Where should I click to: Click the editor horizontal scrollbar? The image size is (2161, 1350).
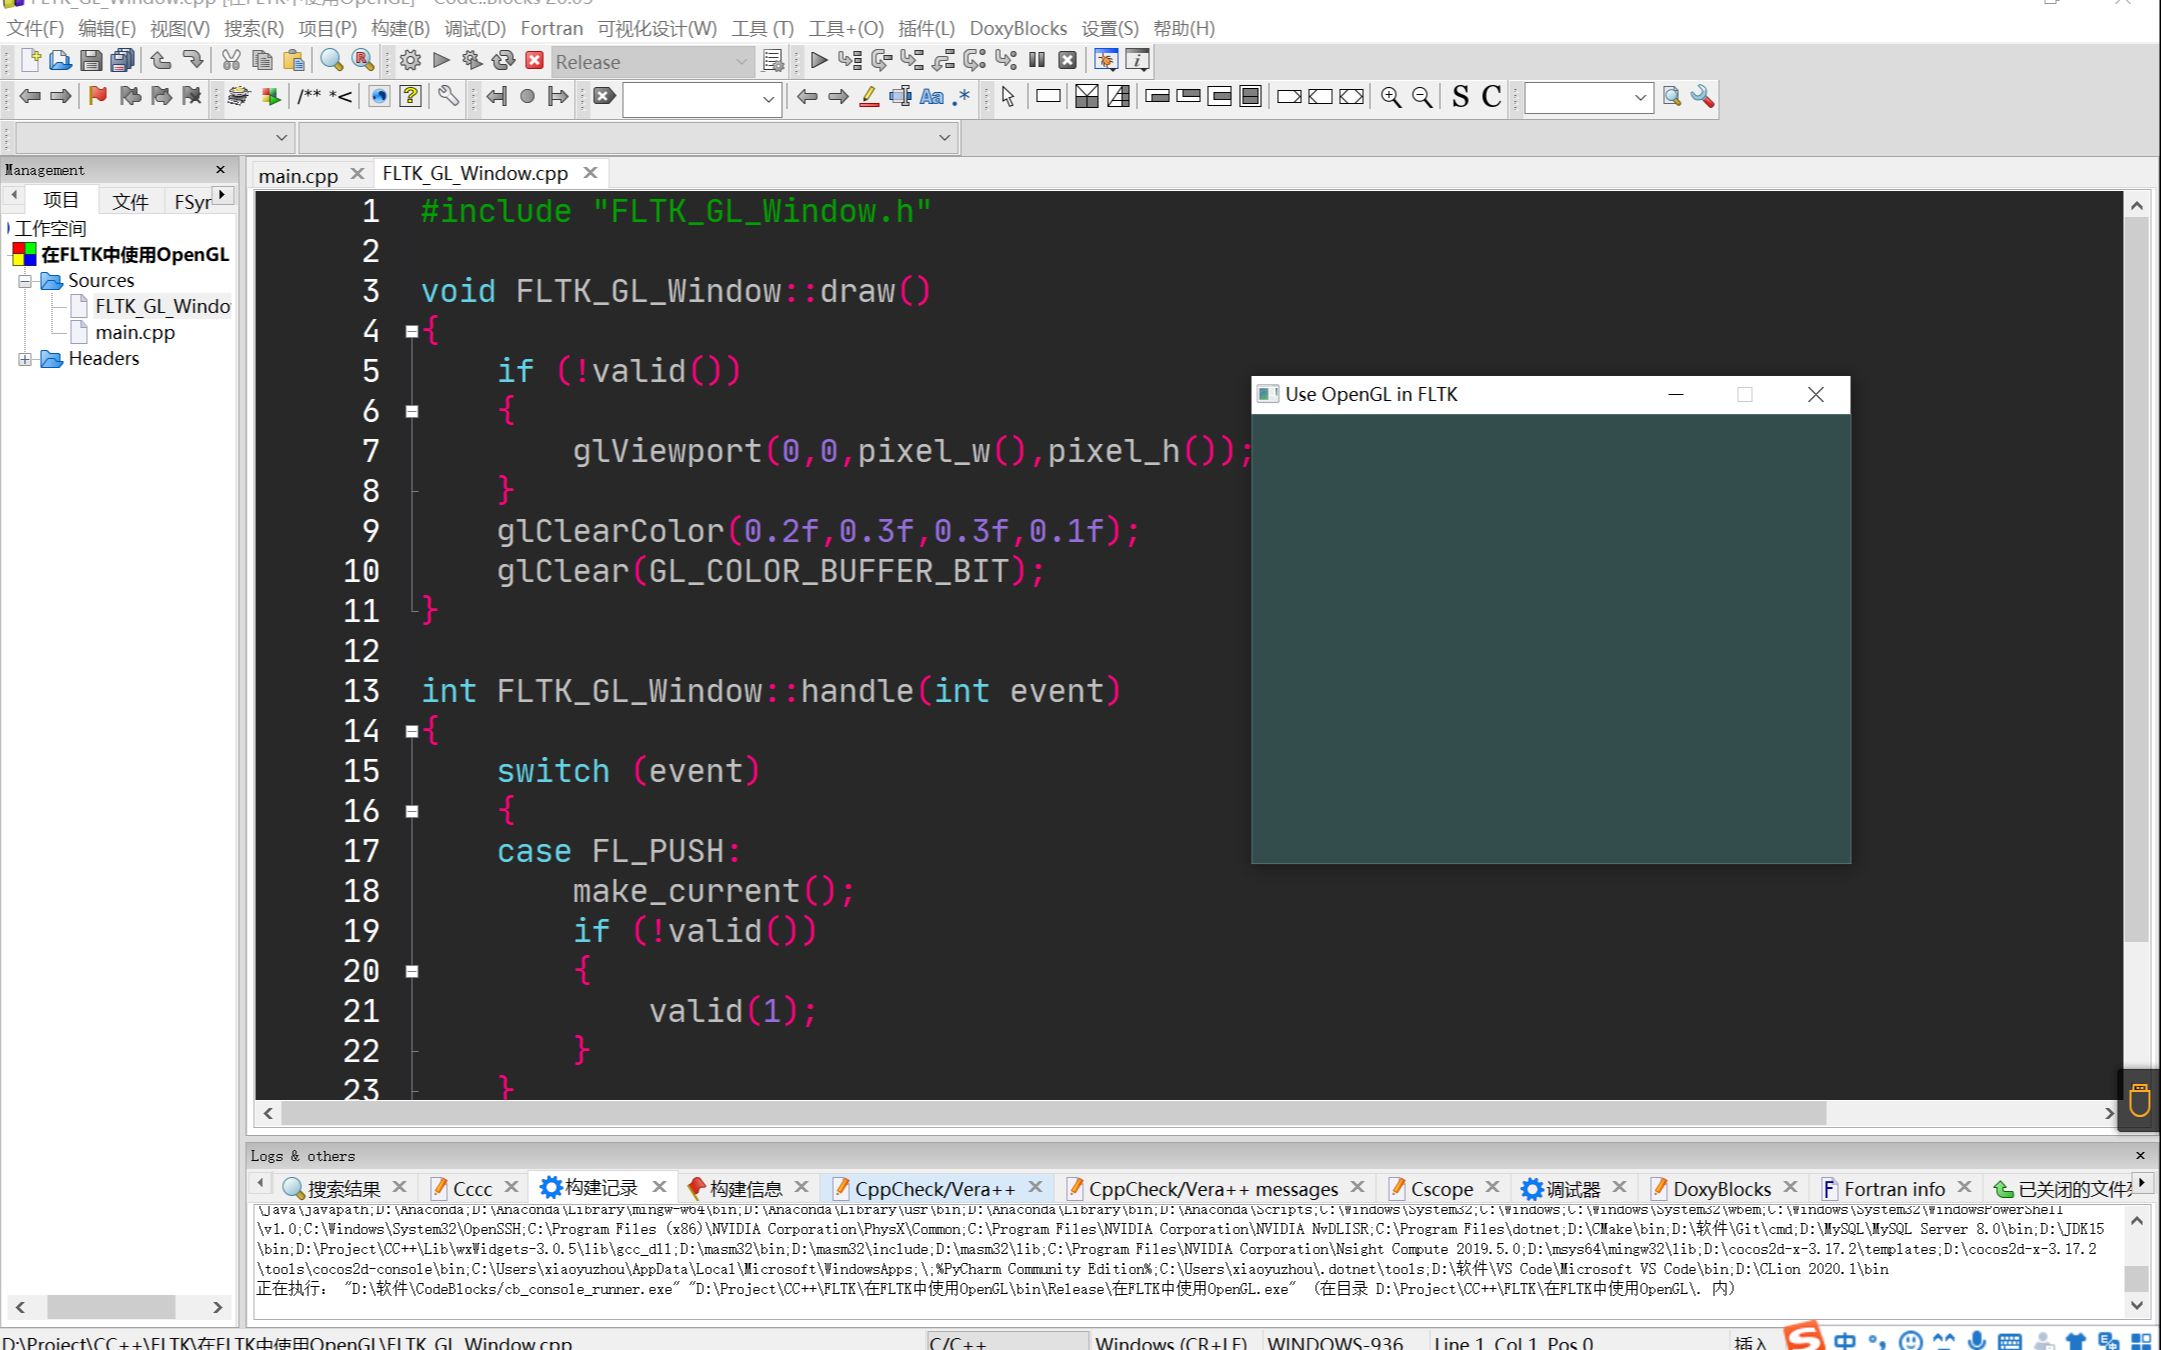tap(1050, 1113)
